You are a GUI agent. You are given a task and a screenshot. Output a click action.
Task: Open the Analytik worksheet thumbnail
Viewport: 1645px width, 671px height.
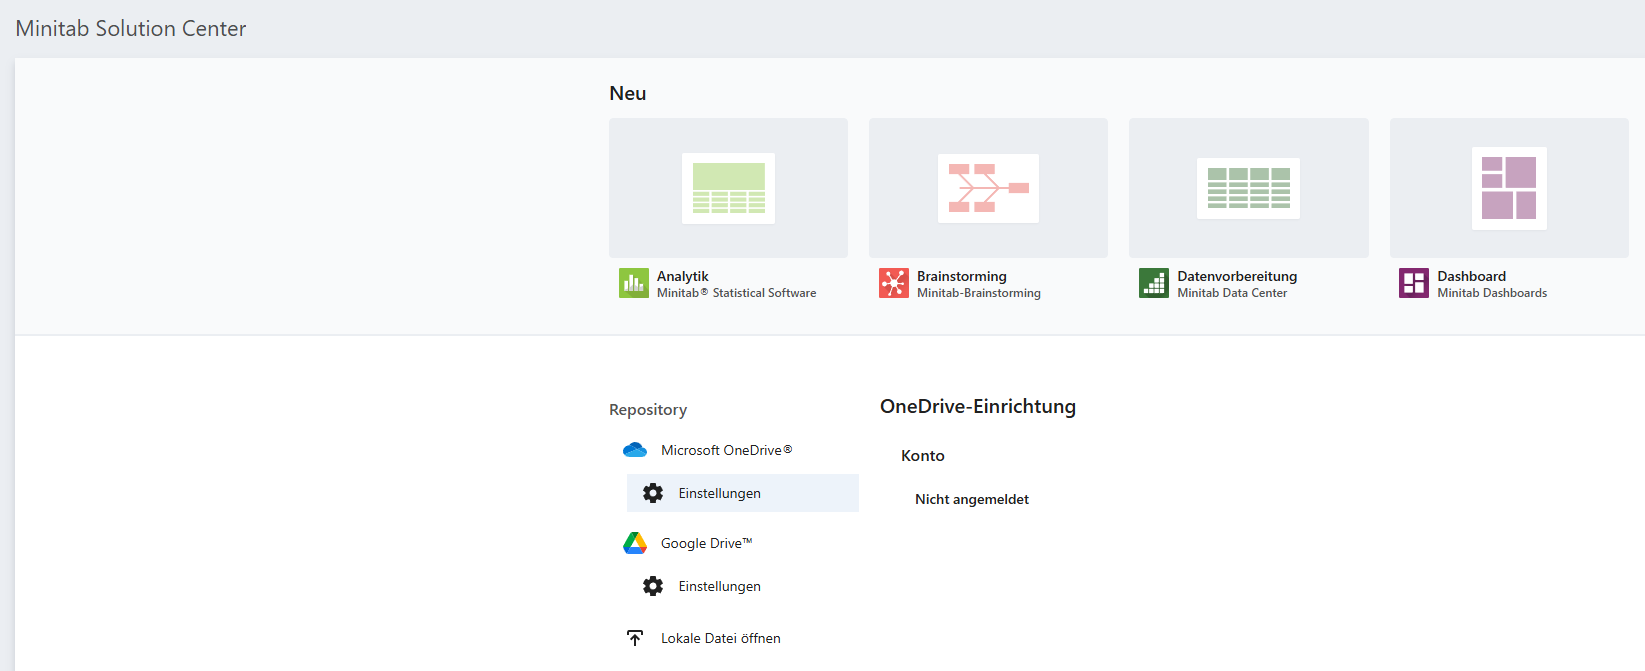(728, 188)
